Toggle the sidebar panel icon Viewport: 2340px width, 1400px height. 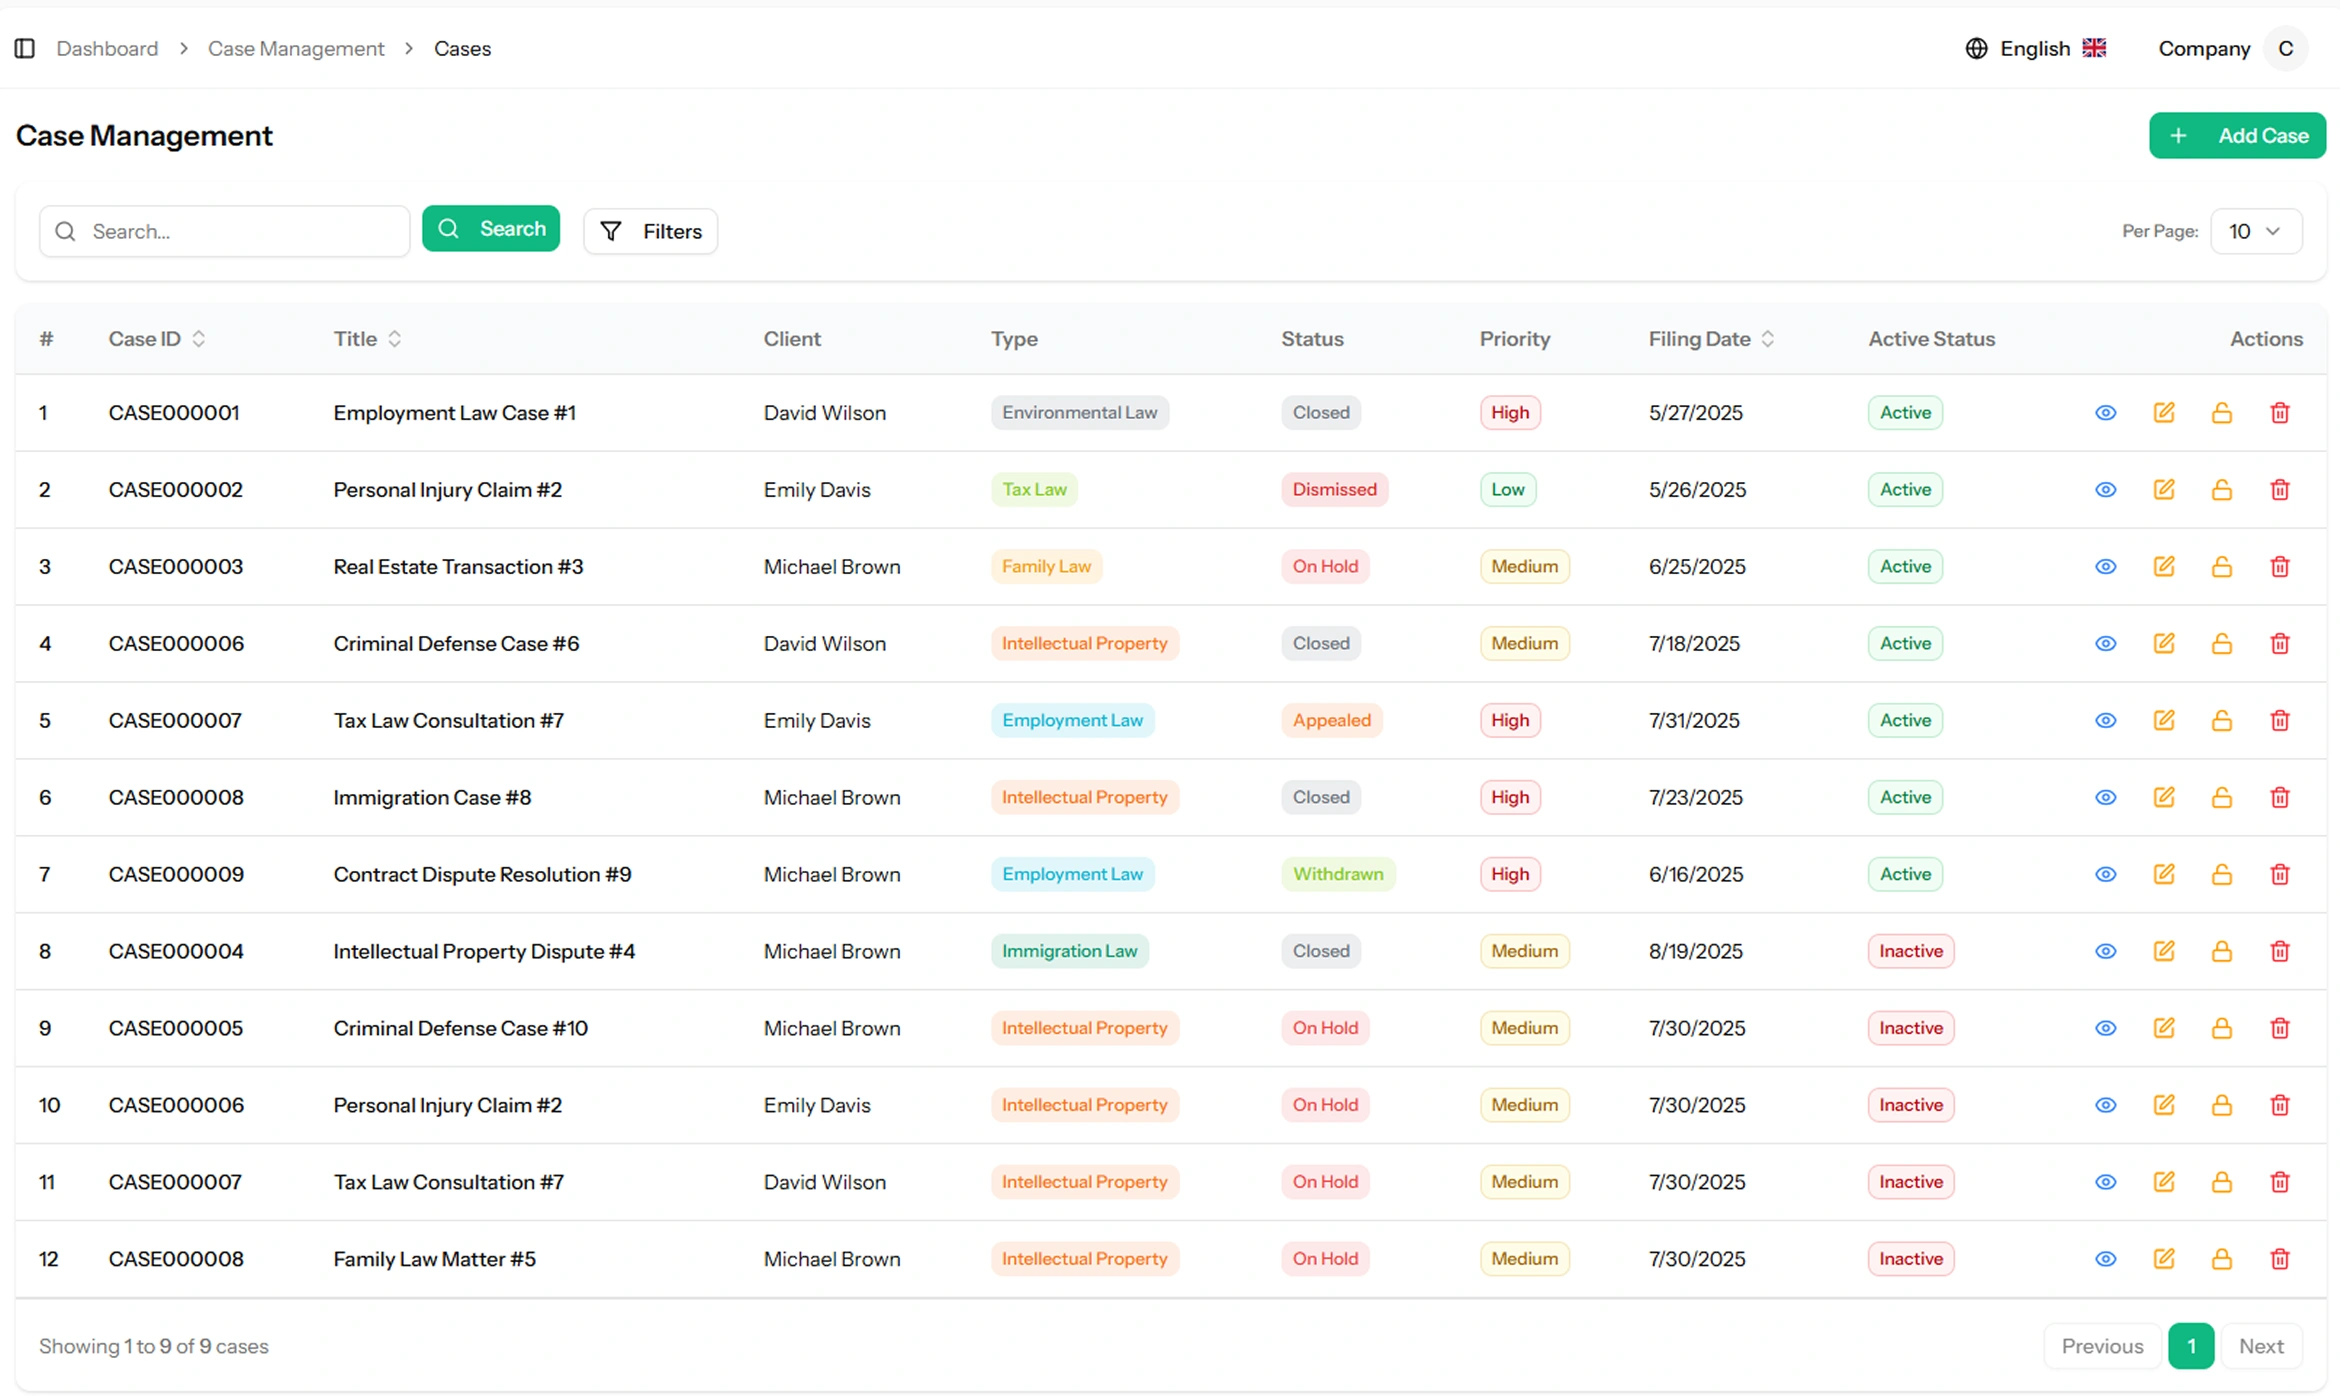pos(25,48)
